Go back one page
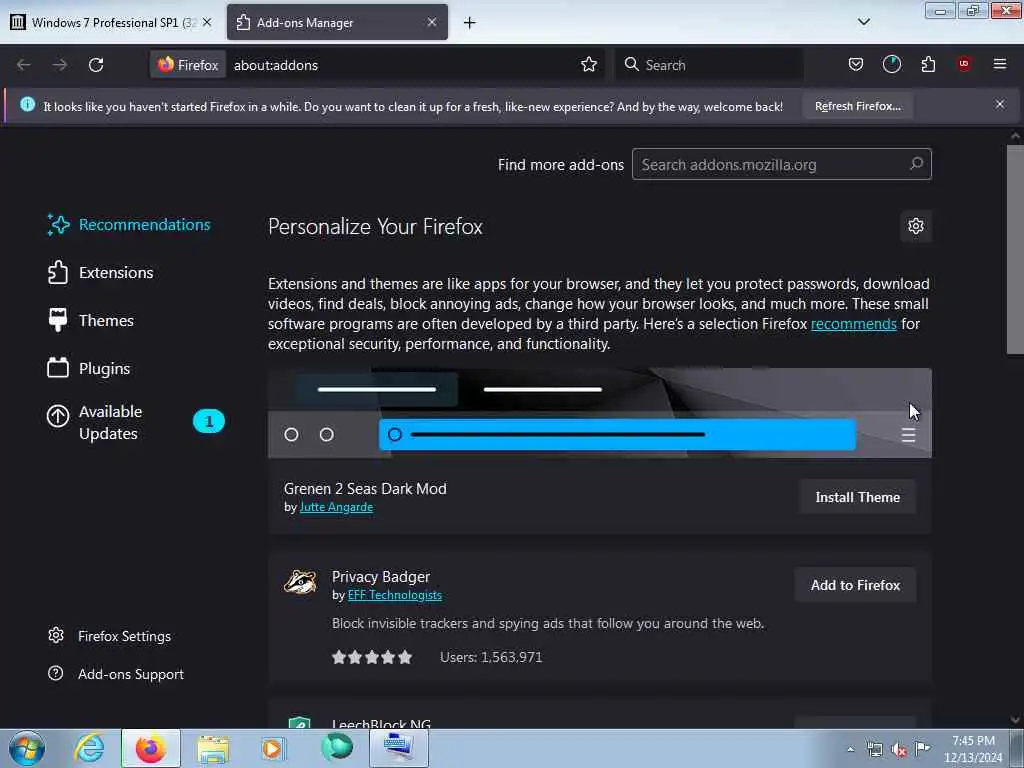This screenshot has width=1024, height=768. [x=24, y=65]
